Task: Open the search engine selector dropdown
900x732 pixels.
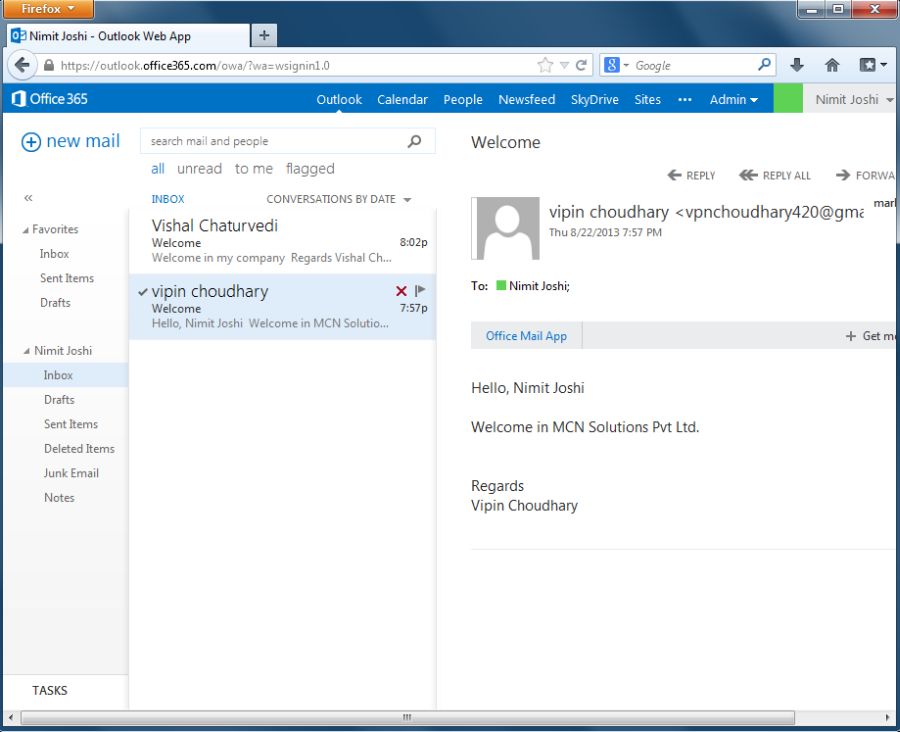Action: 616,65
